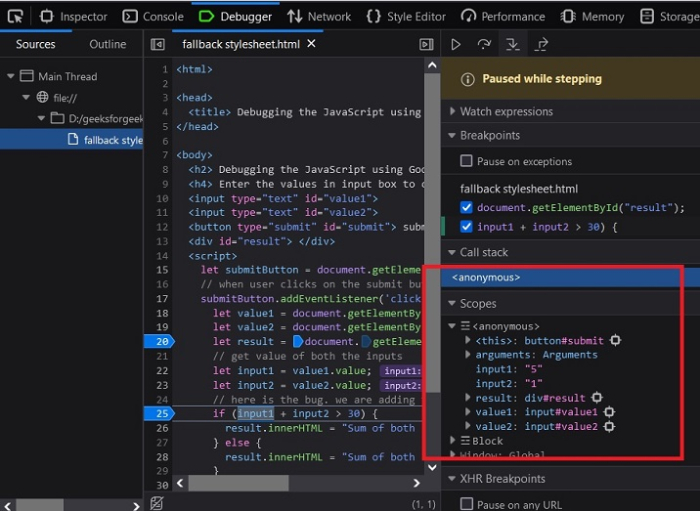Click the Step In icon

[x=512, y=45]
